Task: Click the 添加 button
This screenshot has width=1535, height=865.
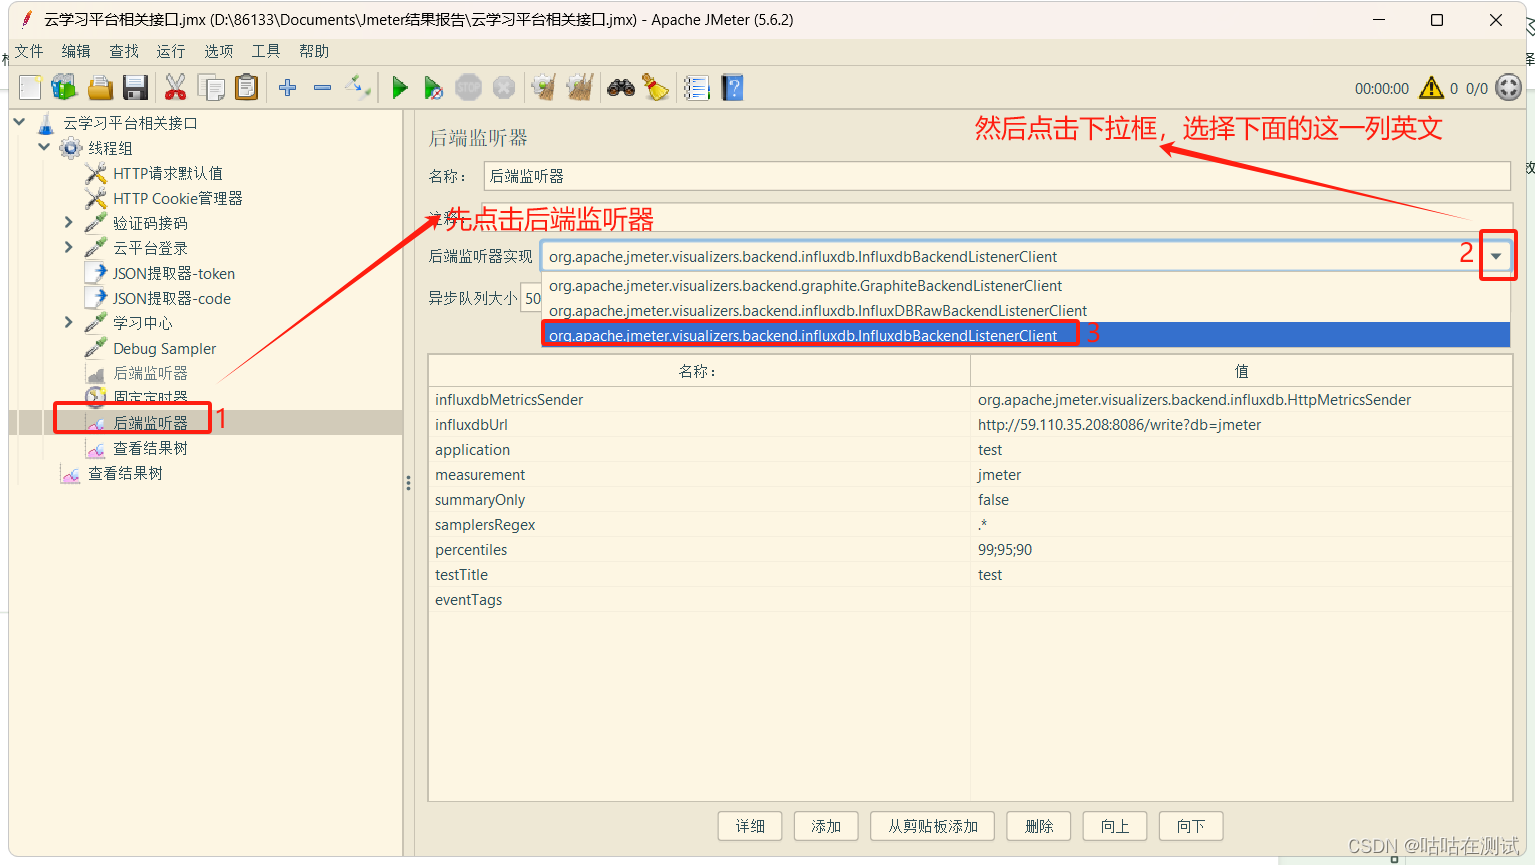Action: coord(826,826)
